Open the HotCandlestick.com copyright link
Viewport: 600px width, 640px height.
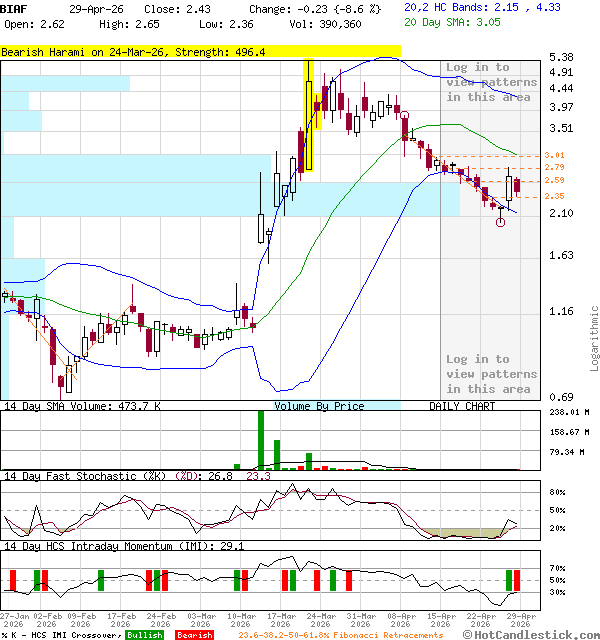tap(529, 635)
